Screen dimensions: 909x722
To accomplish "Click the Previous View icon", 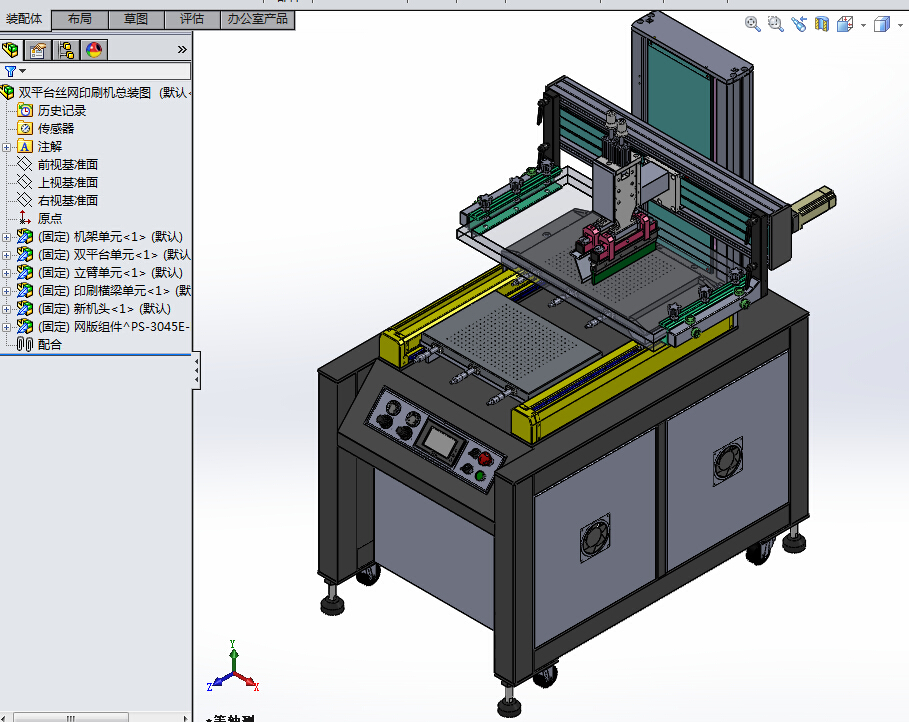I will pyautogui.click(x=799, y=24).
